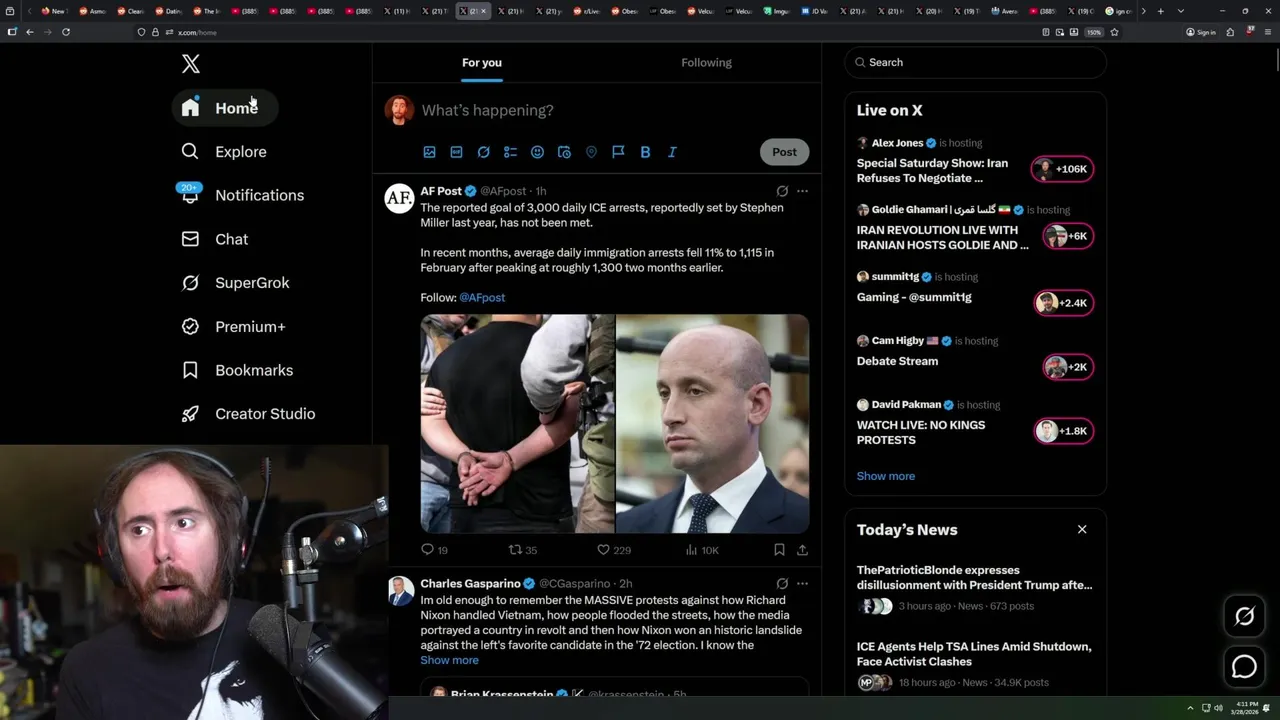Toggle italic text formatting in composer
Screen dimensions: 1280x720
click(x=672, y=152)
